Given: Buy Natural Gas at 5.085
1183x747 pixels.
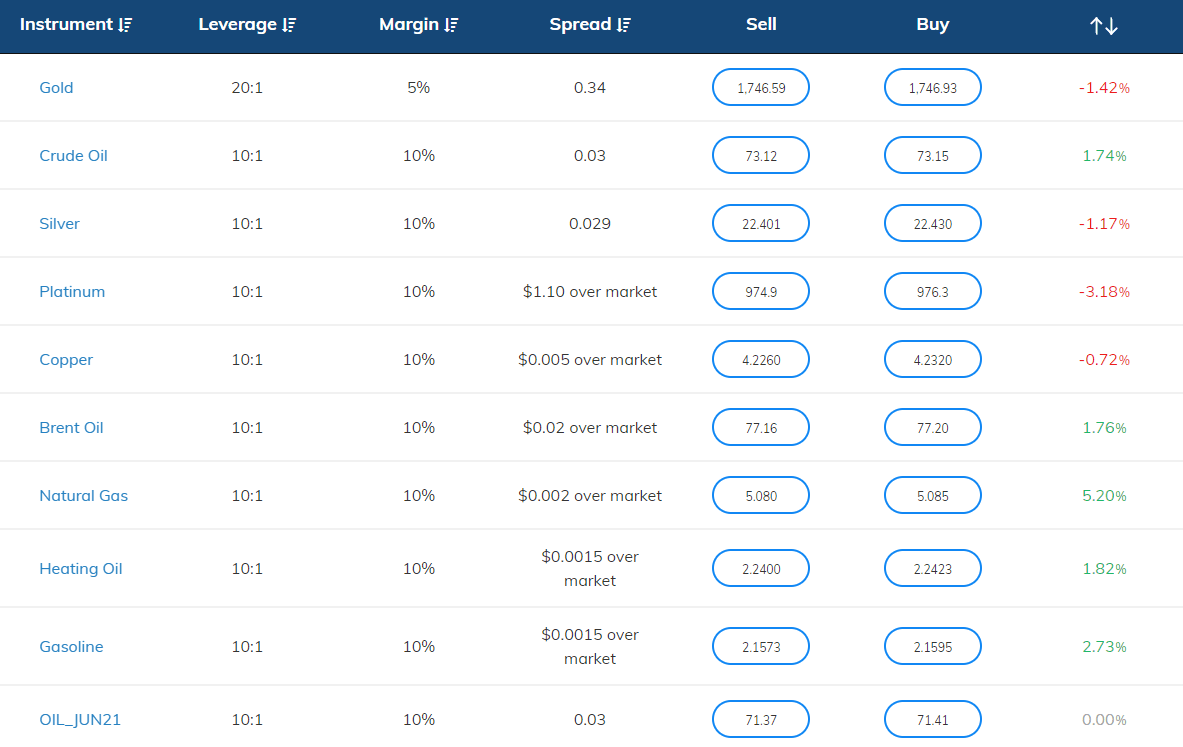Looking at the screenshot, I should coord(932,496).
